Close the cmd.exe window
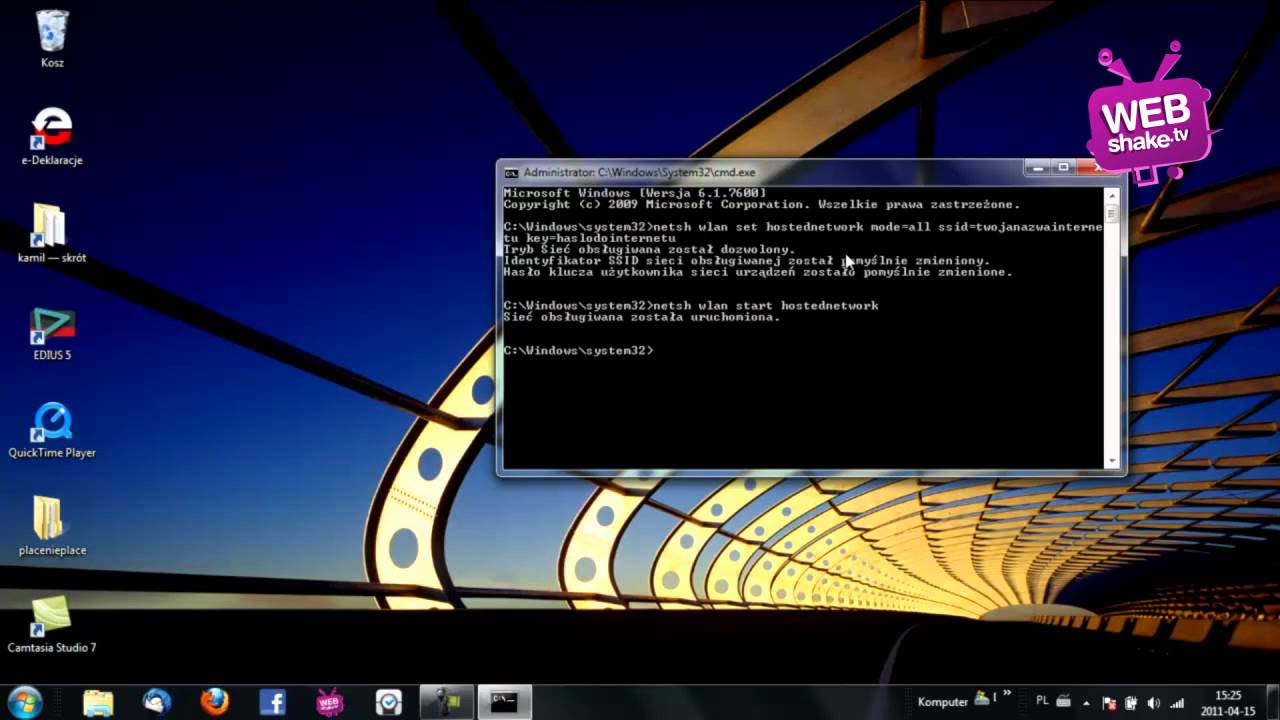Viewport: 1280px width, 720px height. [x=1098, y=168]
